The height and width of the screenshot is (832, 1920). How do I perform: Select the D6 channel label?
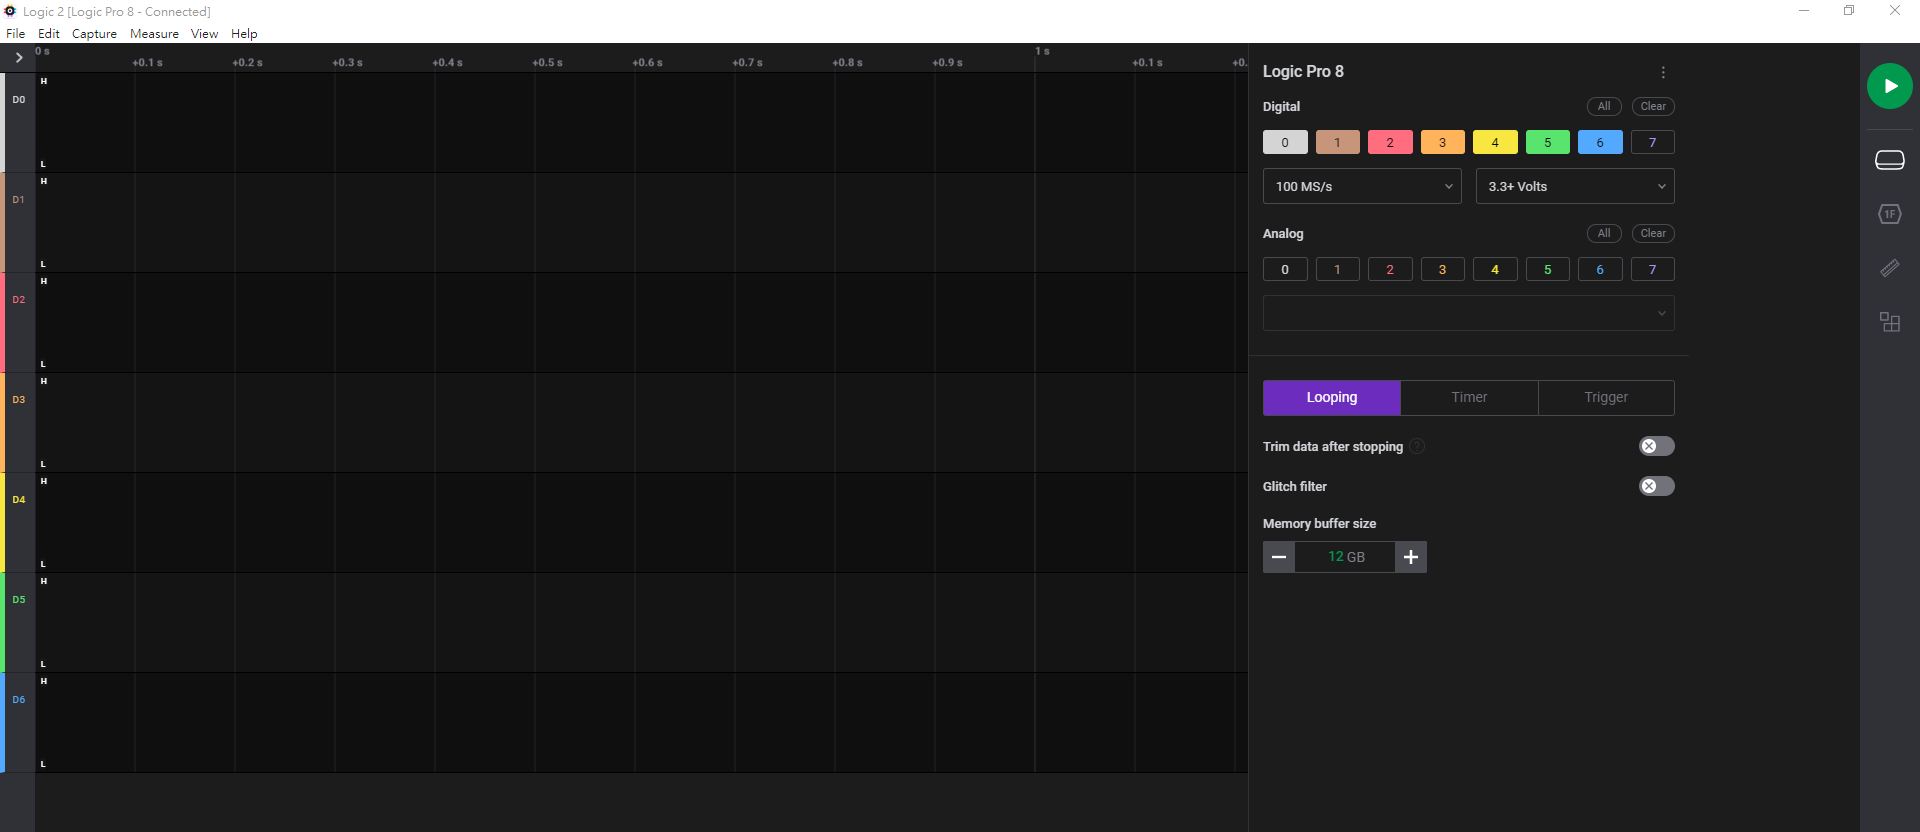click(18, 700)
